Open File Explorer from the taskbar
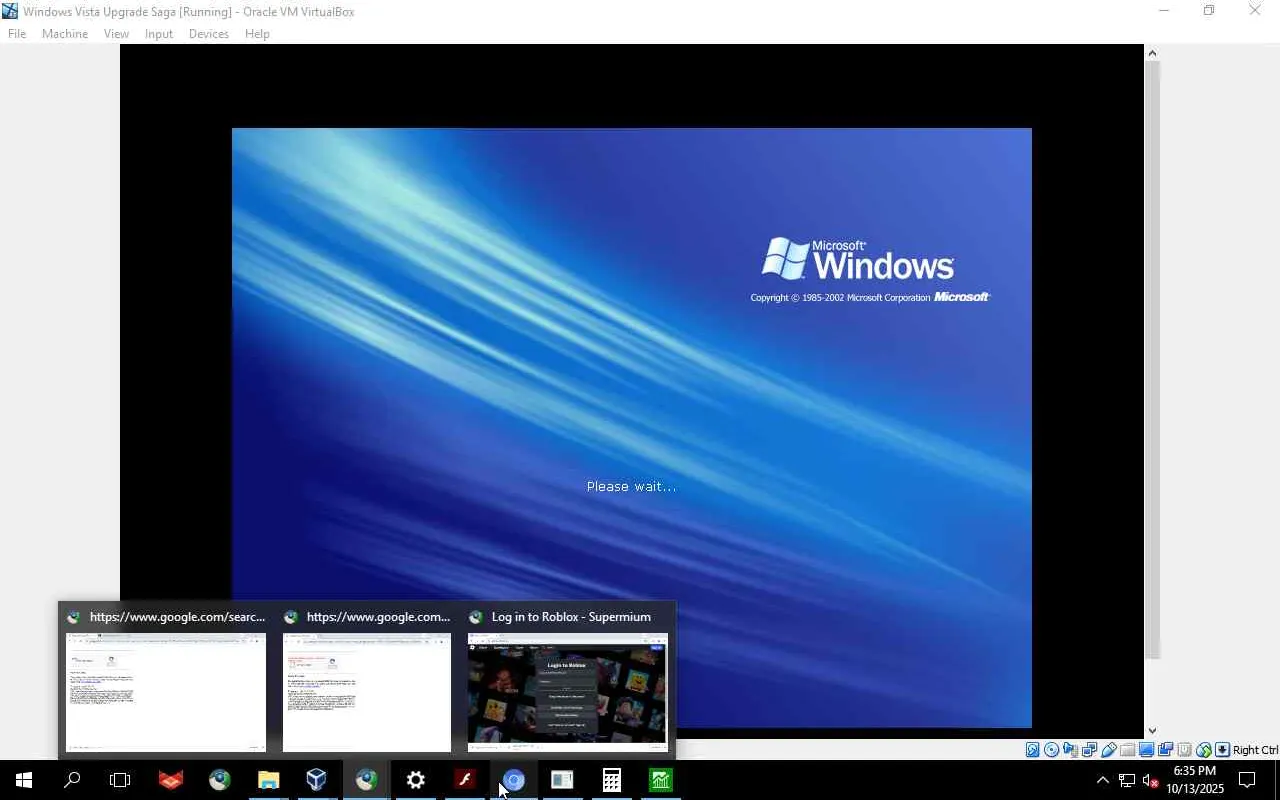 click(268, 780)
